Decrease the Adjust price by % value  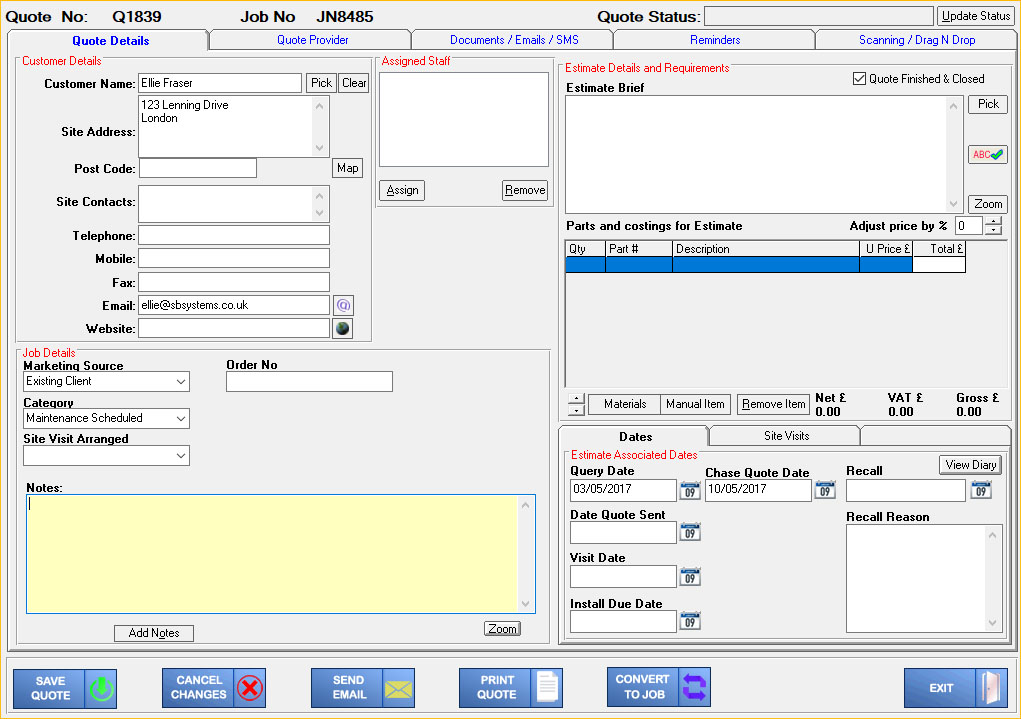[993, 231]
